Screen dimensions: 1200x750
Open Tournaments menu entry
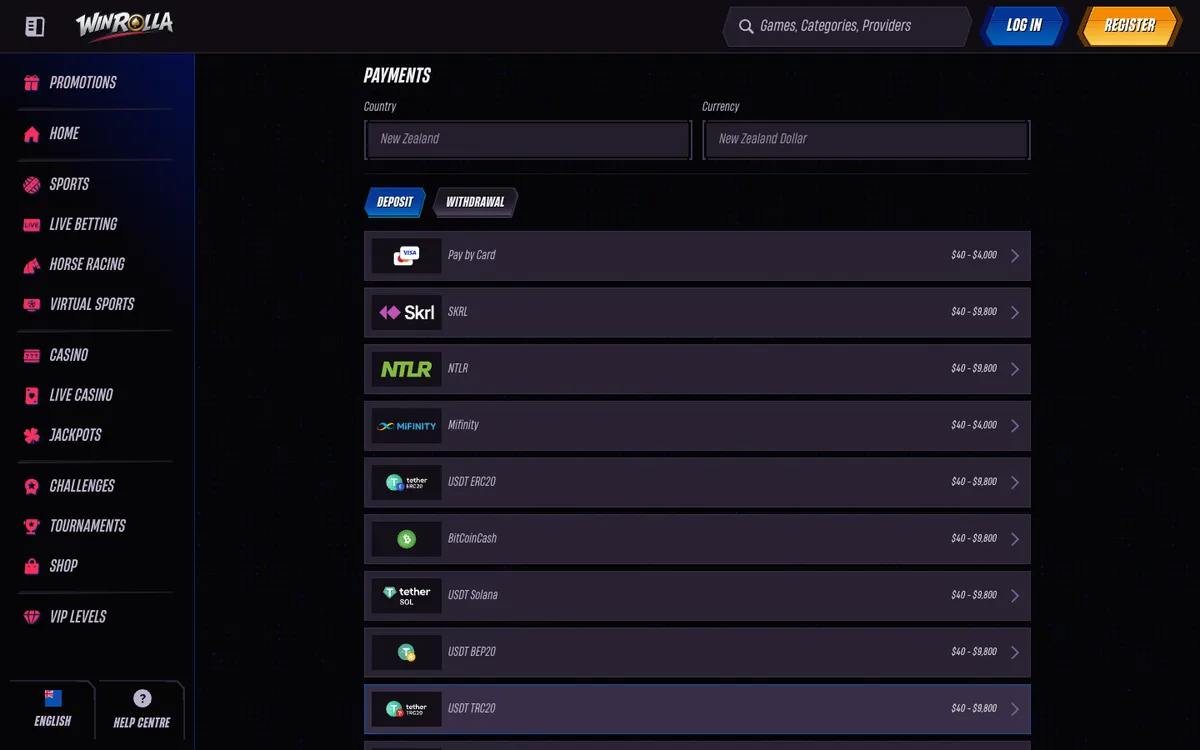coord(88,527)
